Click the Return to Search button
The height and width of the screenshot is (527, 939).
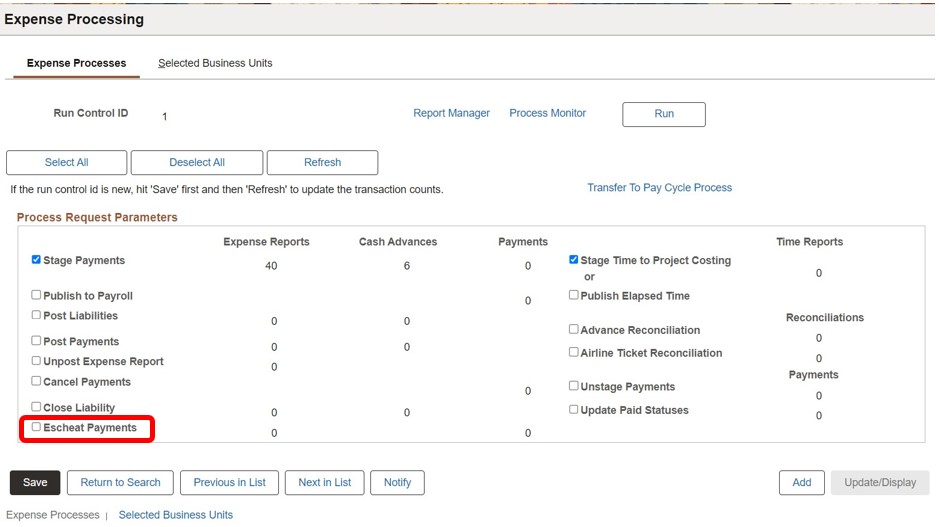point(120,482)
